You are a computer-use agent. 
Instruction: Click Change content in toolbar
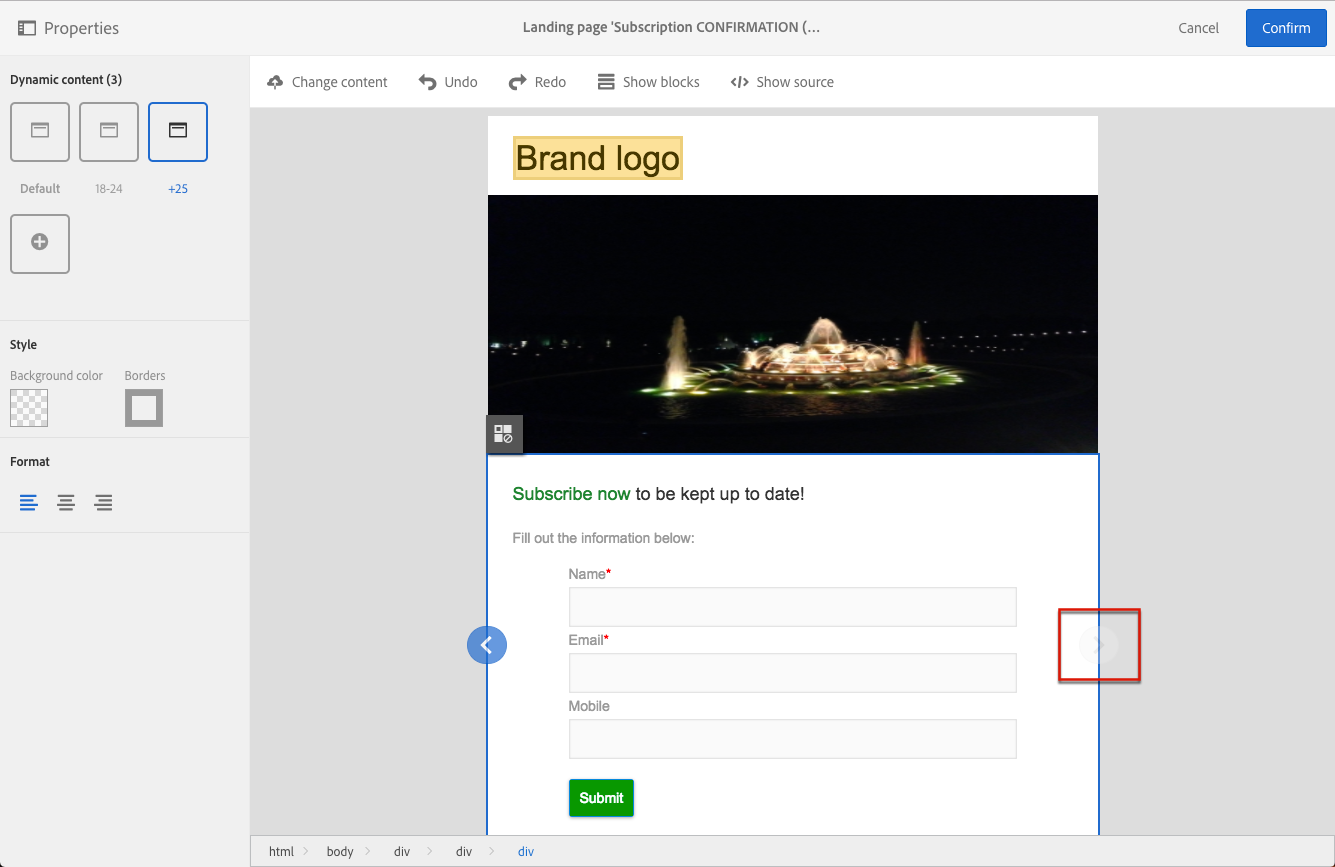tap(327, 82)
